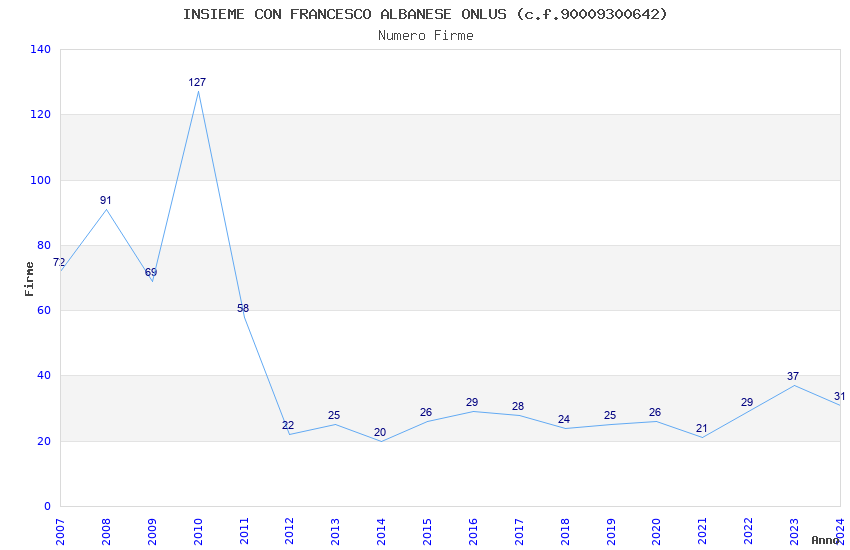The width and height of the screenshot is (850, 550).
Task: Click x-axis year label 2010
Action: tap(198, 532)
